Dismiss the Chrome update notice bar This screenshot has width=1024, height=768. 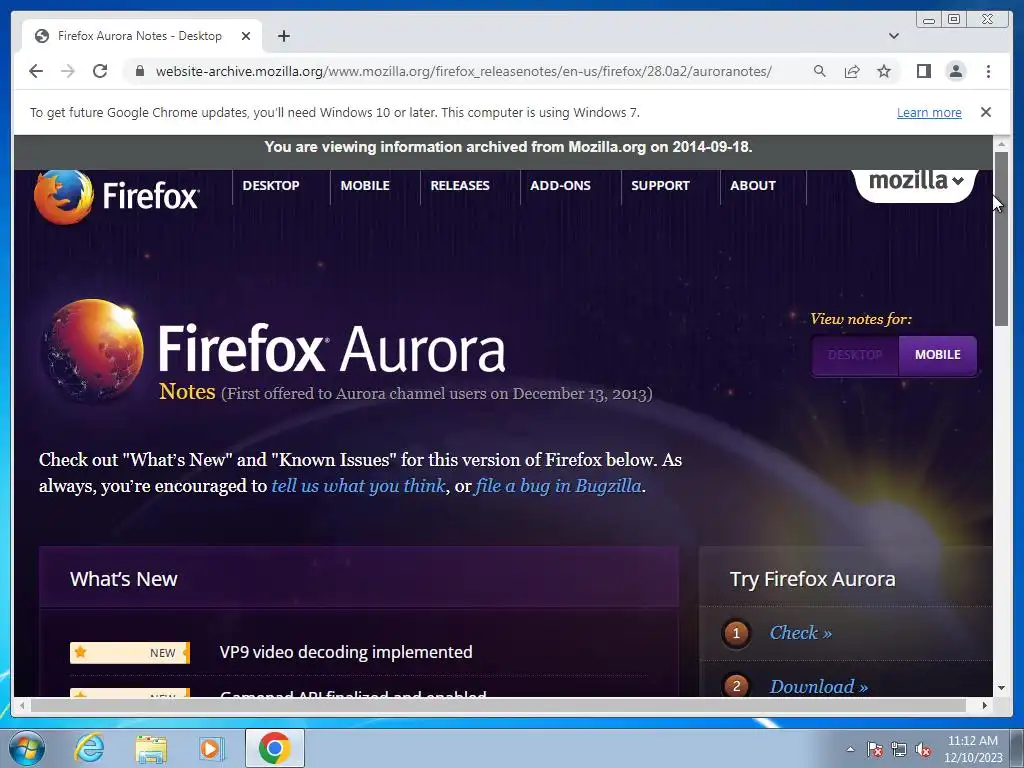985,112
